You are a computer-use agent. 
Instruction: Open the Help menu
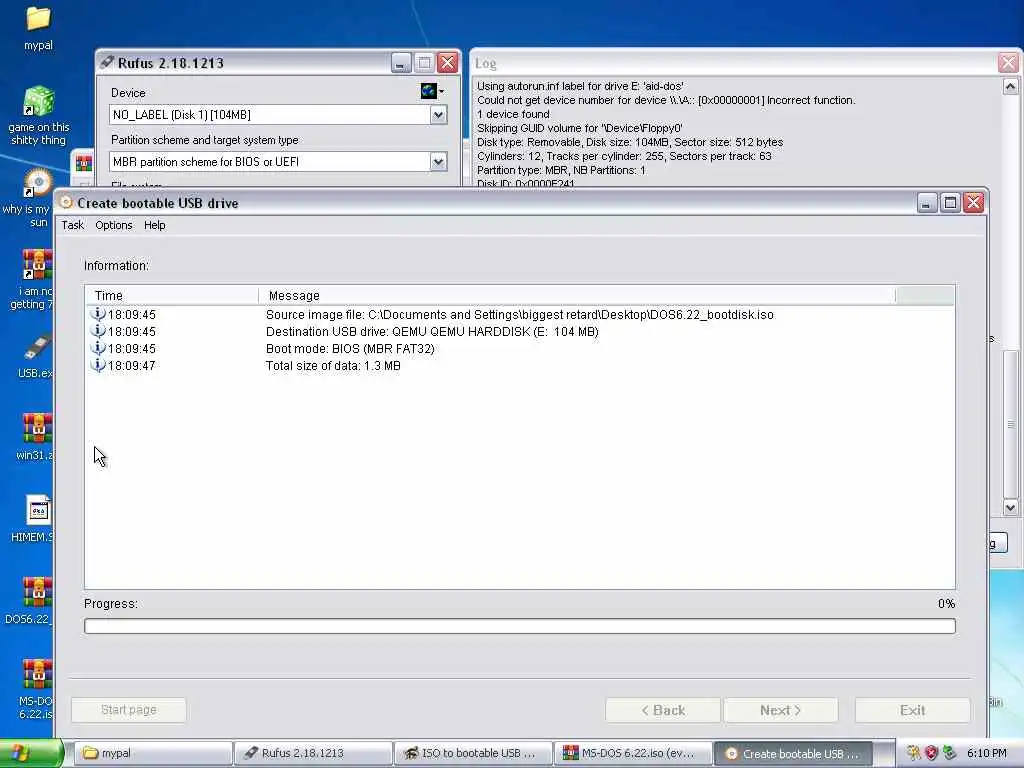click(x=155, y=225)
